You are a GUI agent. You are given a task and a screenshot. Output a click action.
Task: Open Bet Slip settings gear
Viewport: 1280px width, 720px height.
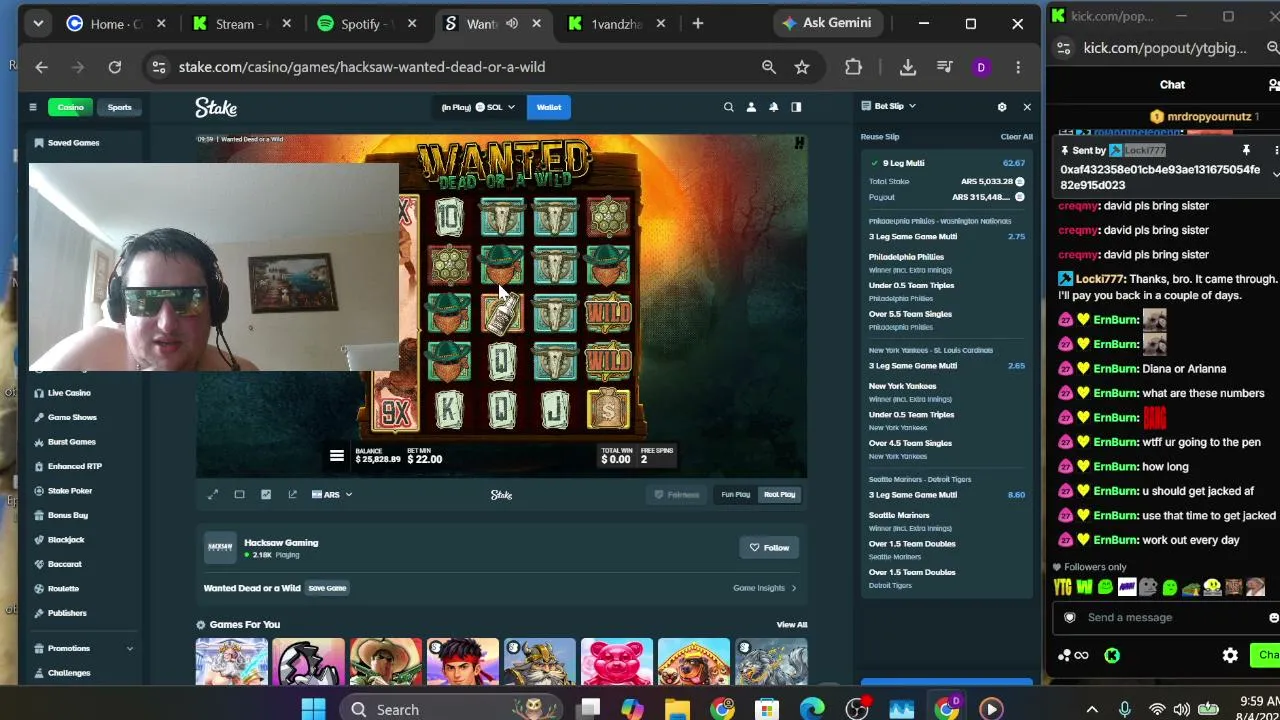1001,107
